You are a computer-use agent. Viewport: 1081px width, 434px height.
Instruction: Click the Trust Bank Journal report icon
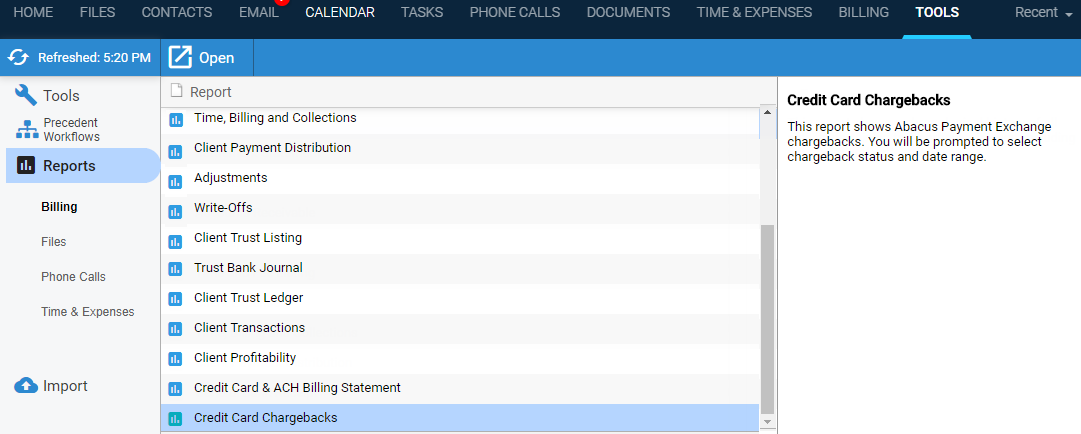pyautogui.click(x=175, y=270)
